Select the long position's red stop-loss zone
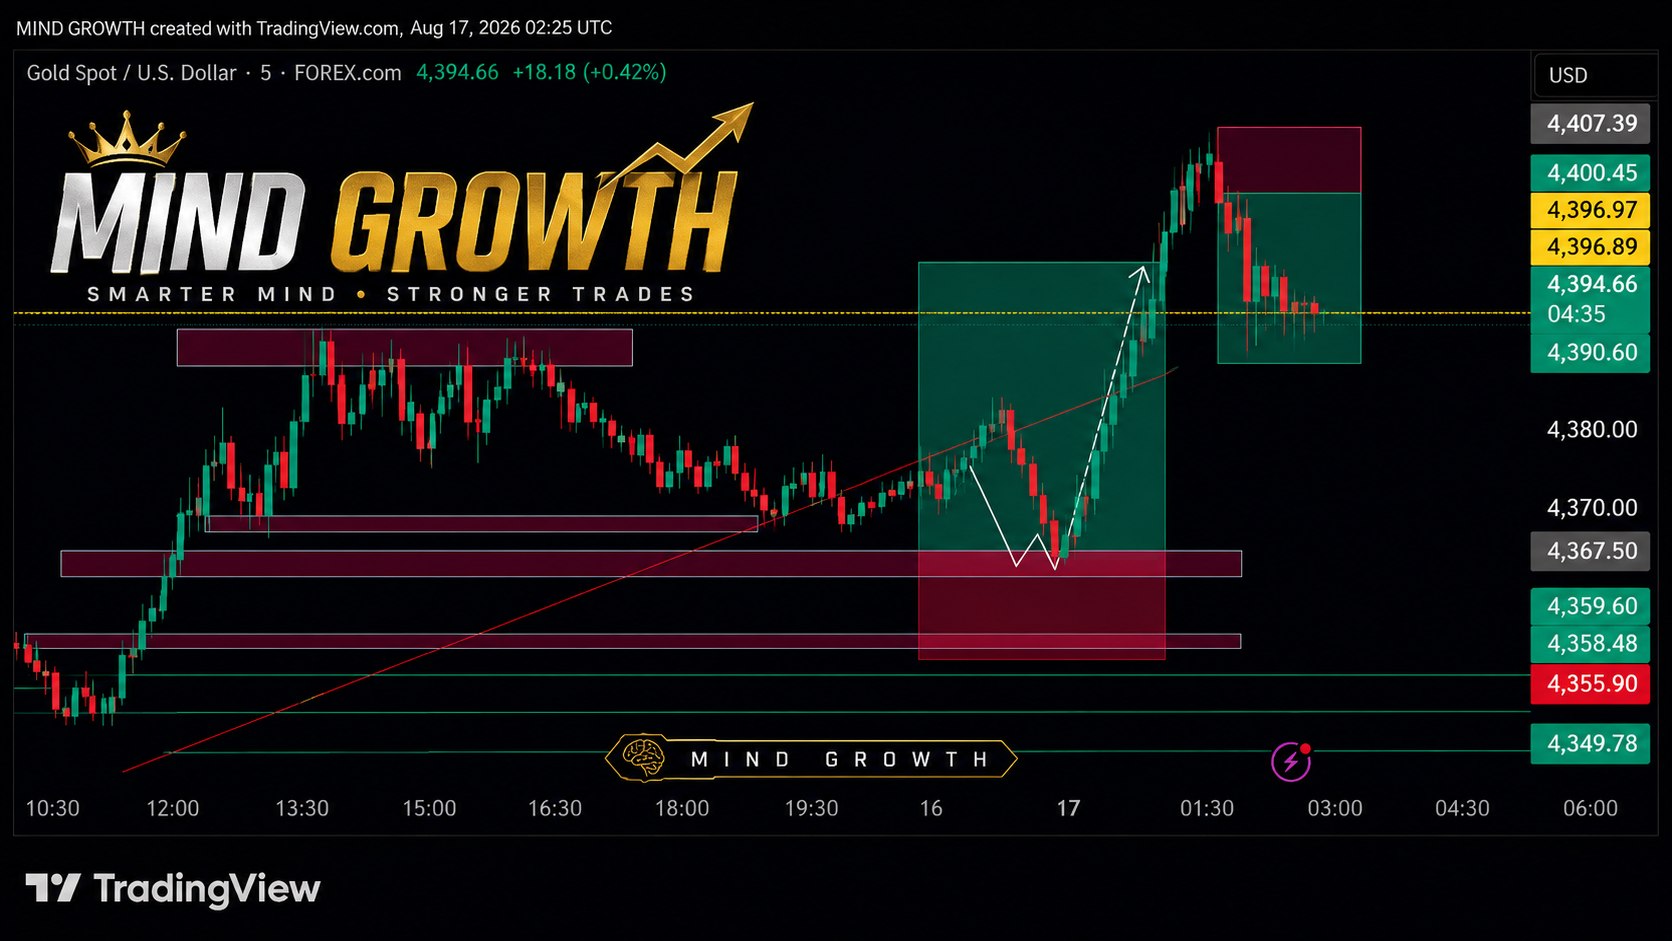Image resolution: width=1672 pixels, height=941 pixels. tap(1042, 605)
